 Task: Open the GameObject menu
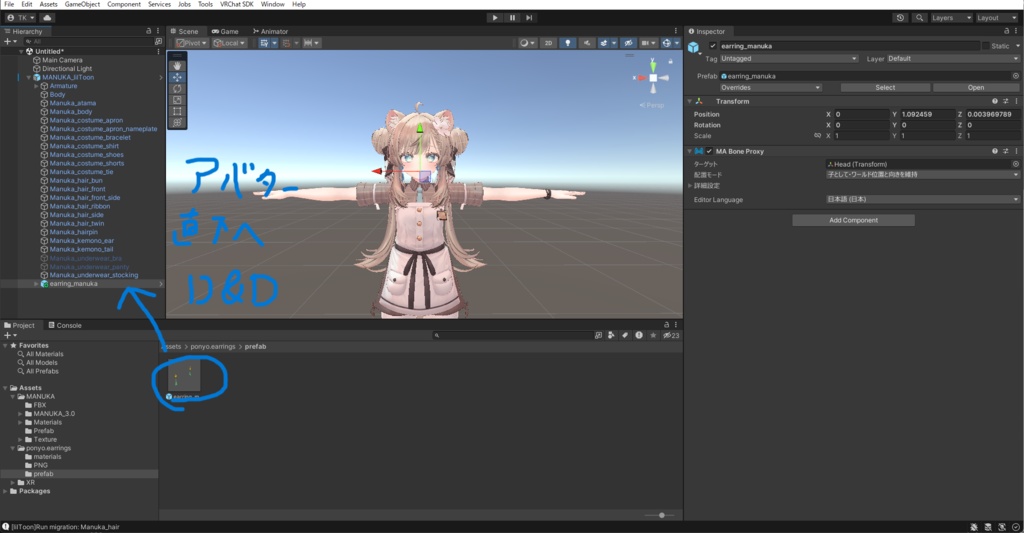point(82,4)
